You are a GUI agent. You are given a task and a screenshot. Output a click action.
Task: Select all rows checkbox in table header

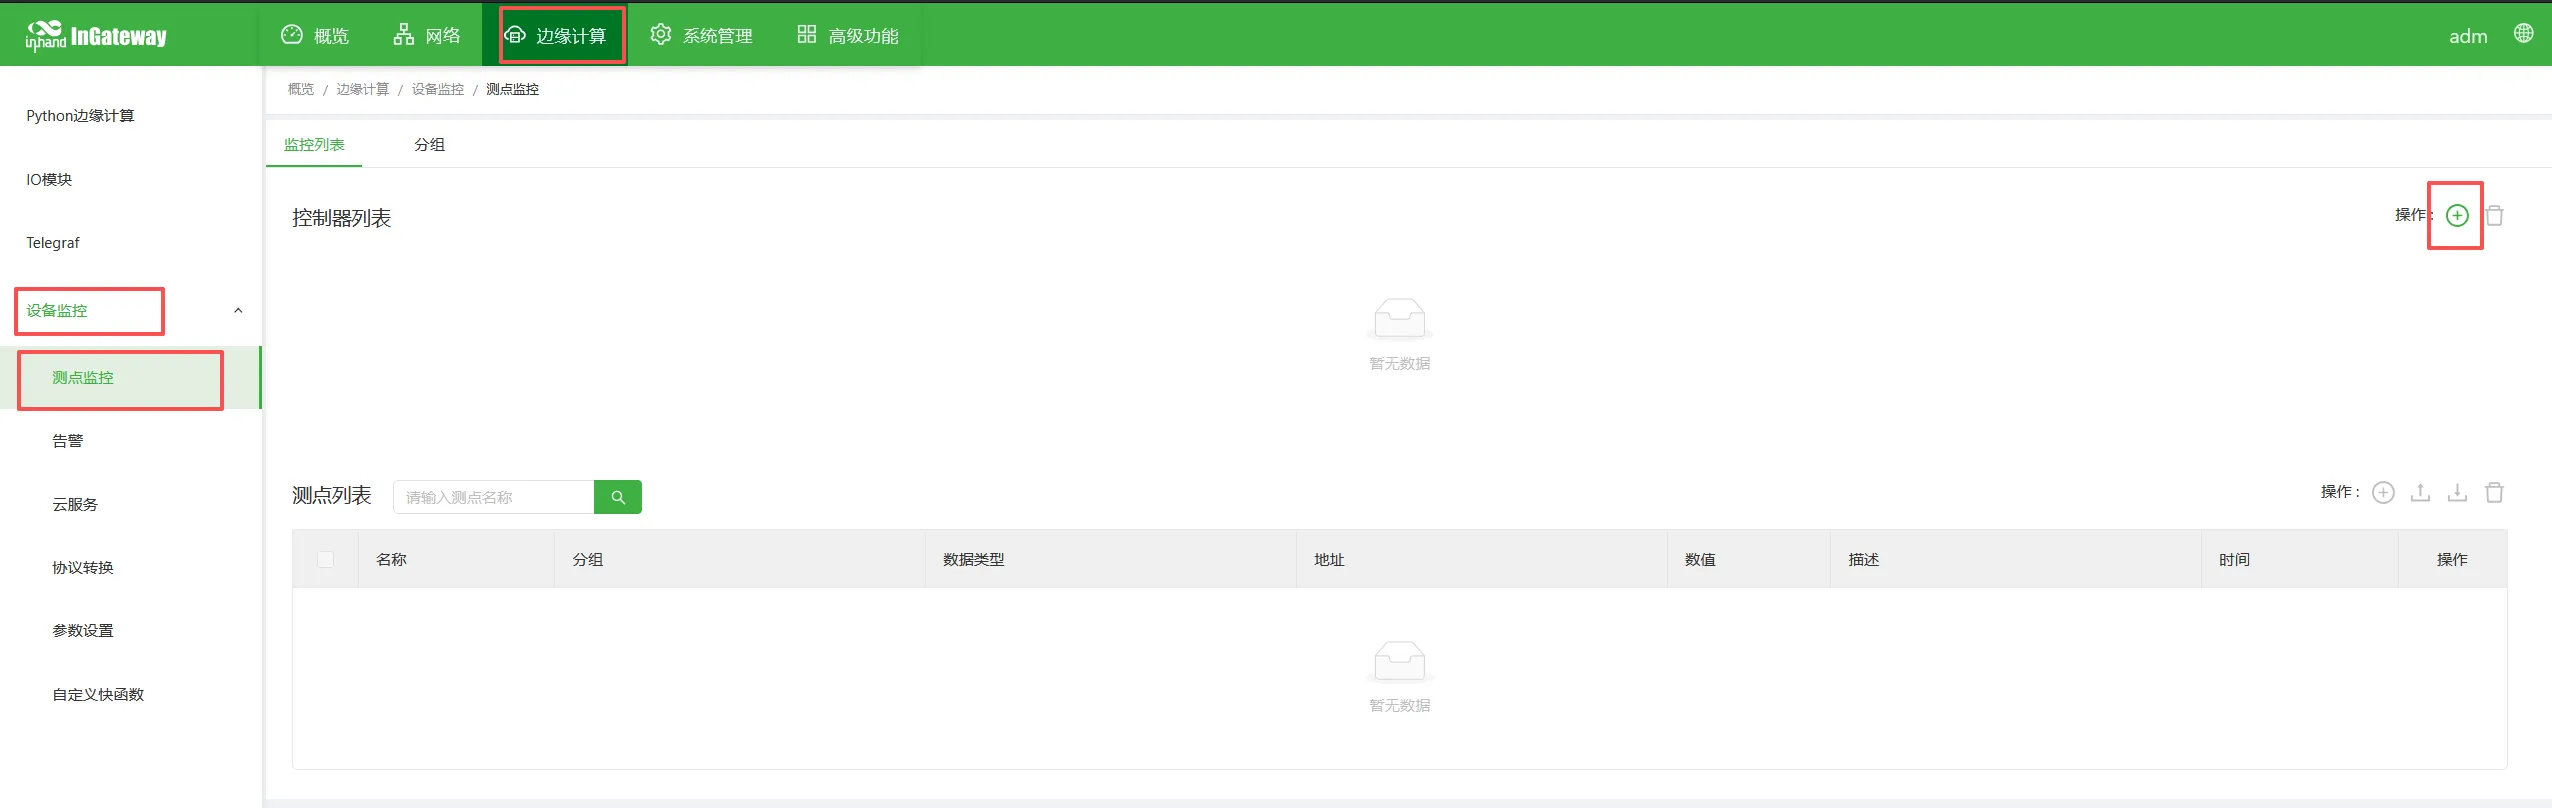click(x=325, y=559)
